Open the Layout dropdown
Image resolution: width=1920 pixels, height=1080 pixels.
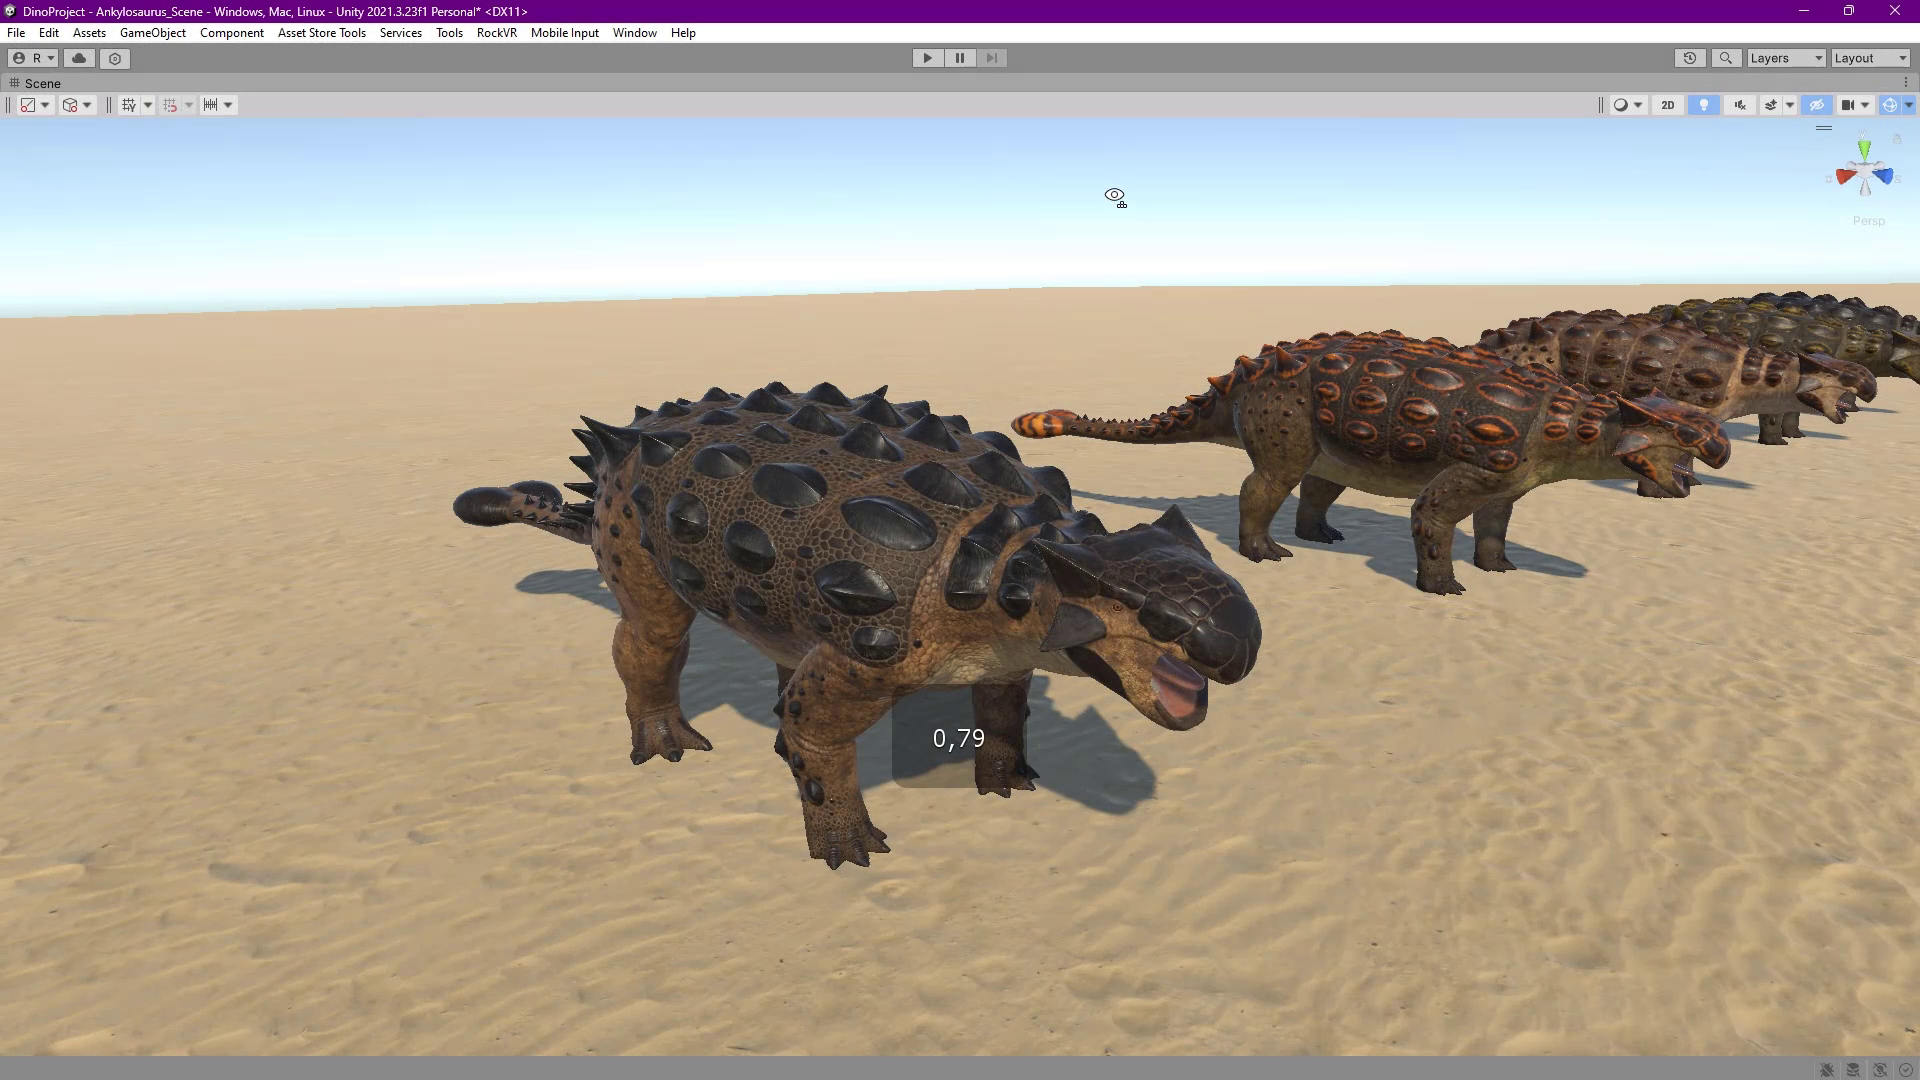pos(1870,58)
